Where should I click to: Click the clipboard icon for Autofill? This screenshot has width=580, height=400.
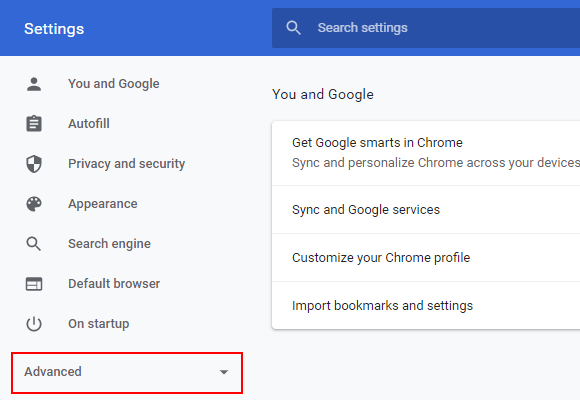point(34,124)
